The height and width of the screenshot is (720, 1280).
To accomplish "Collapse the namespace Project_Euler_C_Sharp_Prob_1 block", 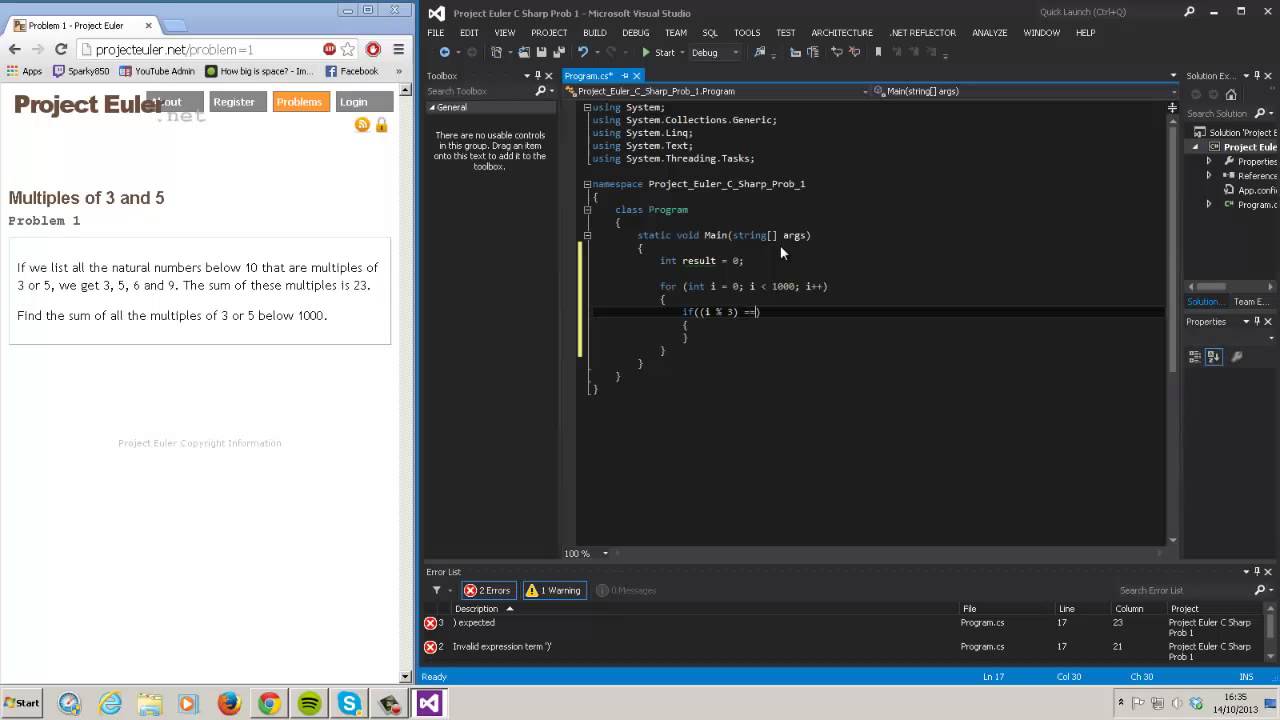I will tap(587, 184).
